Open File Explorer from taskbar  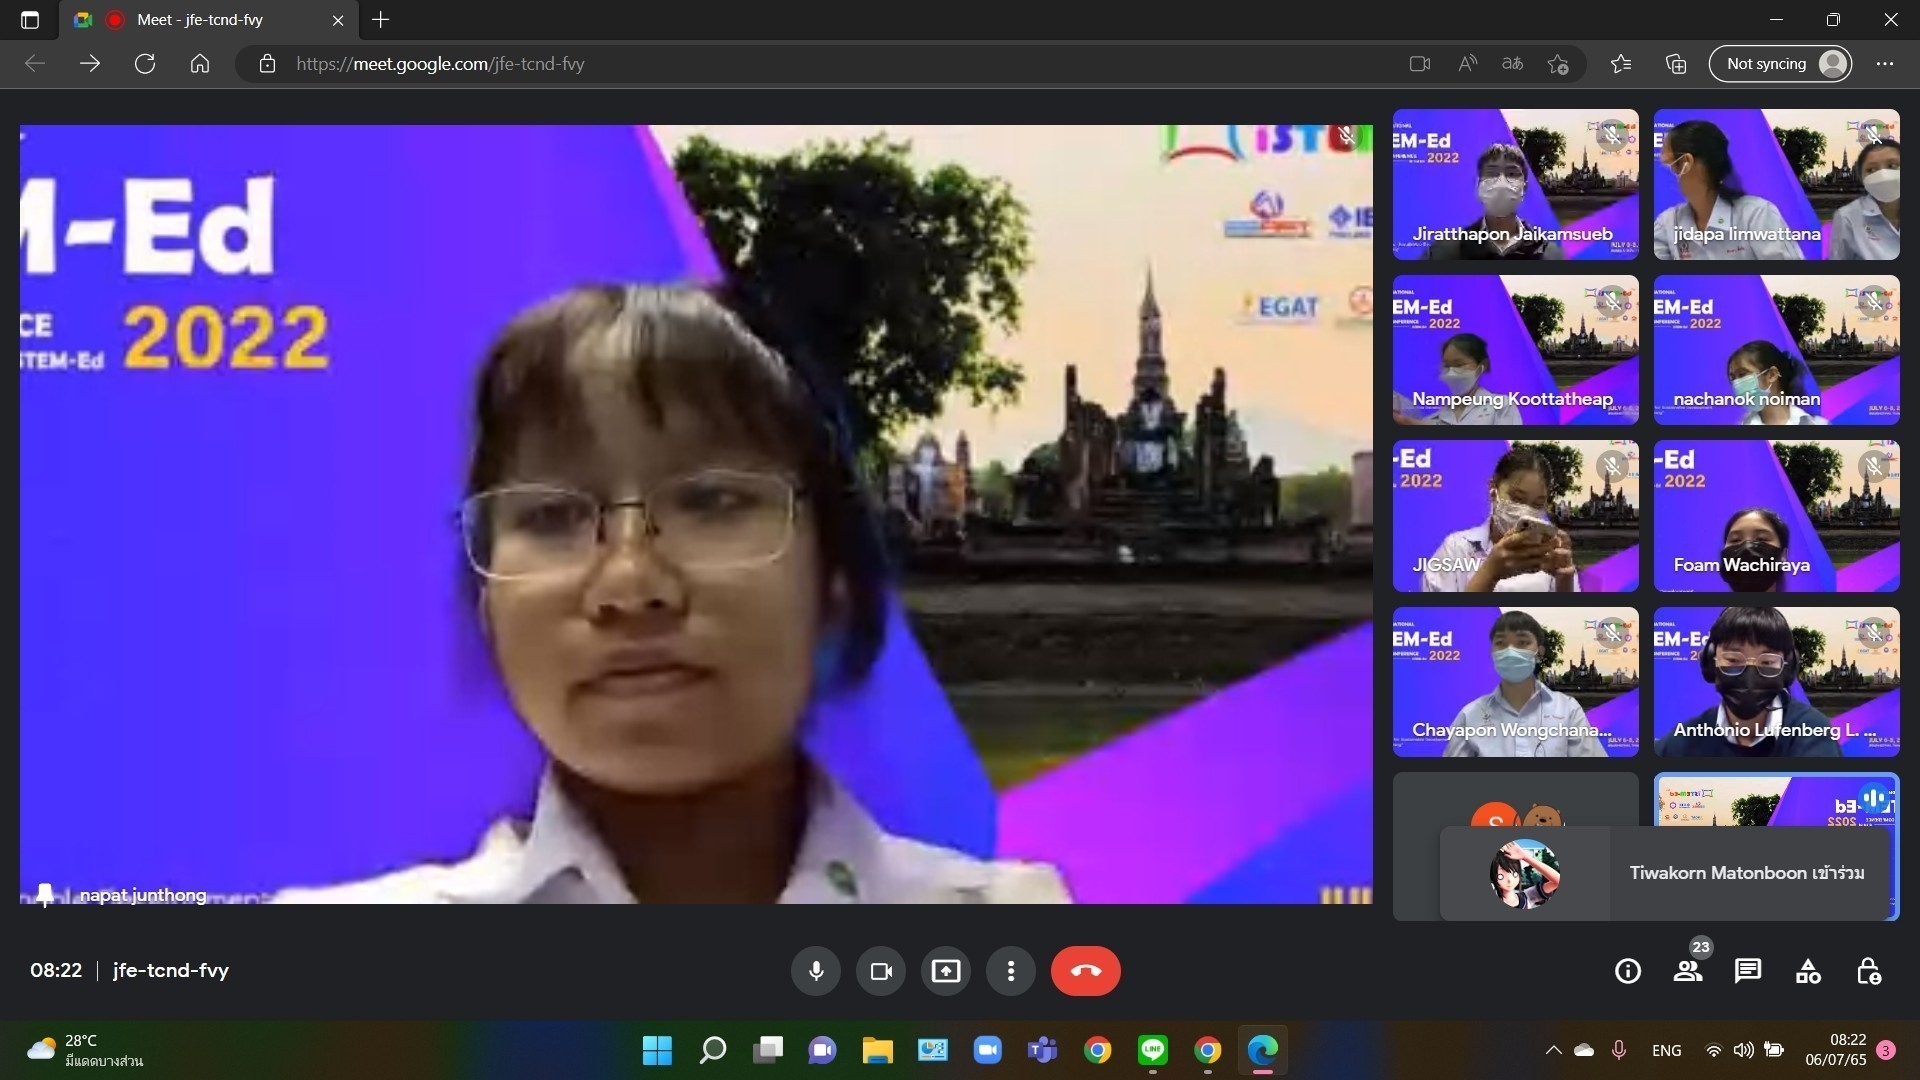pyautogui.click(x=877, y=1050)
